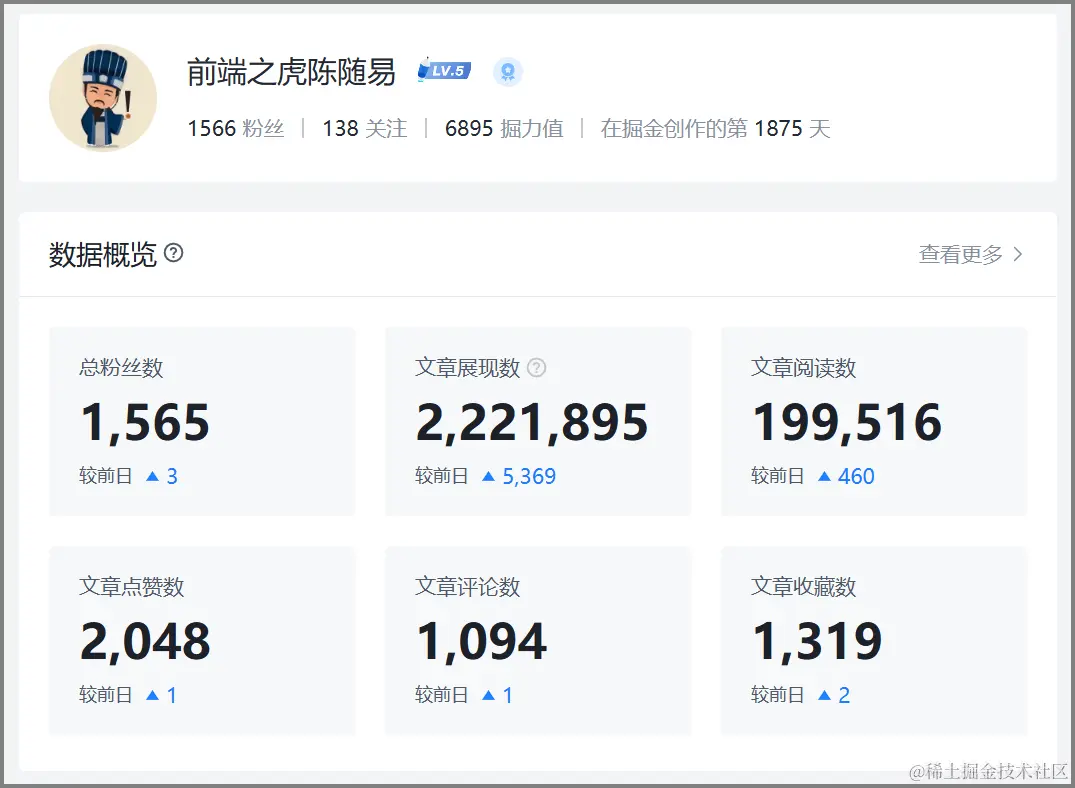
Task: Click the up arrow under 文章展现数
Action: click(489, 476)
